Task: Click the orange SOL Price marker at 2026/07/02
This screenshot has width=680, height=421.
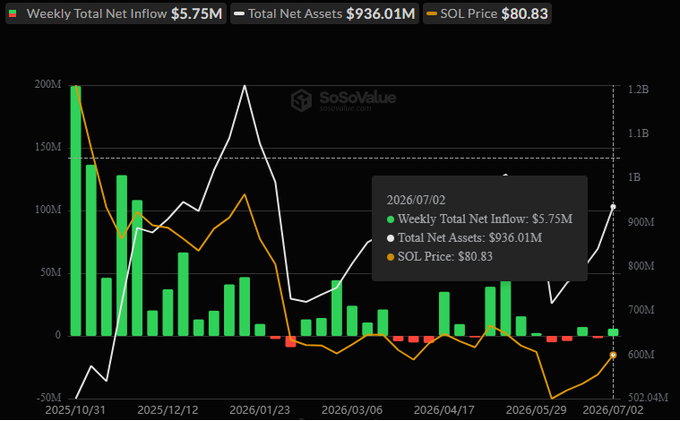Action: pos(613,355)
